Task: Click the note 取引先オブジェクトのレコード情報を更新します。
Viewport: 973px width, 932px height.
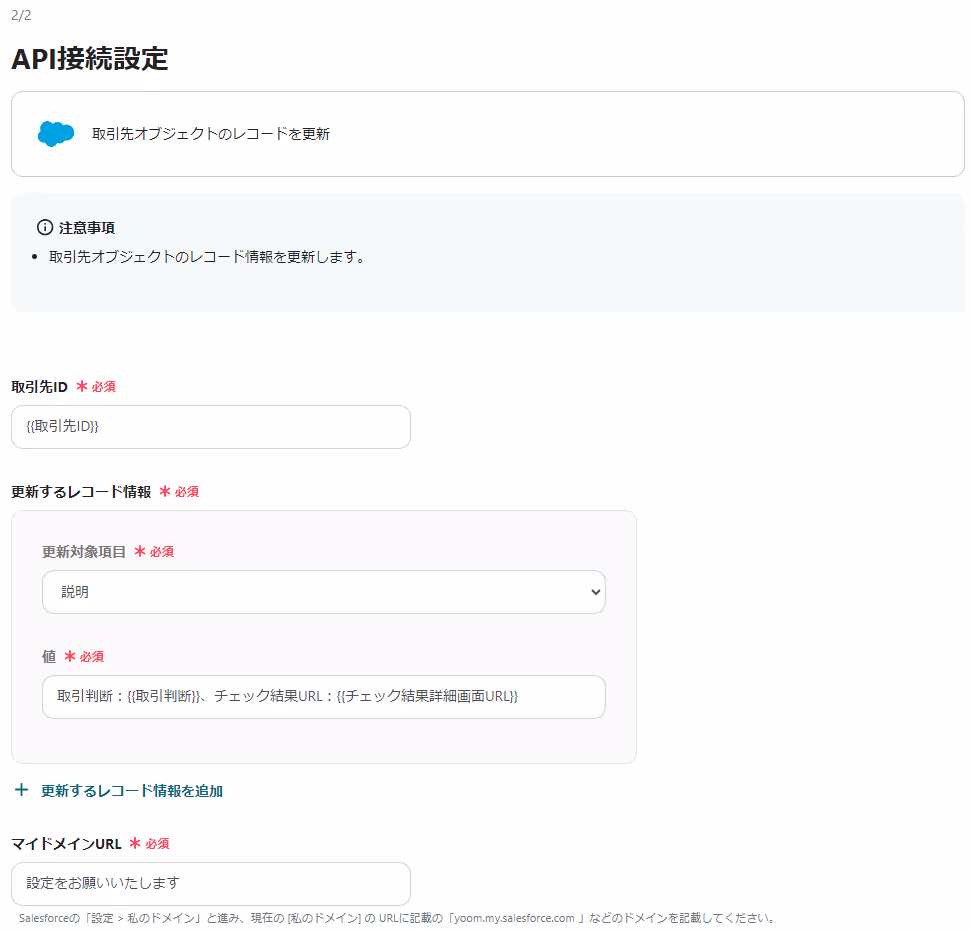Action: (207, 256)
